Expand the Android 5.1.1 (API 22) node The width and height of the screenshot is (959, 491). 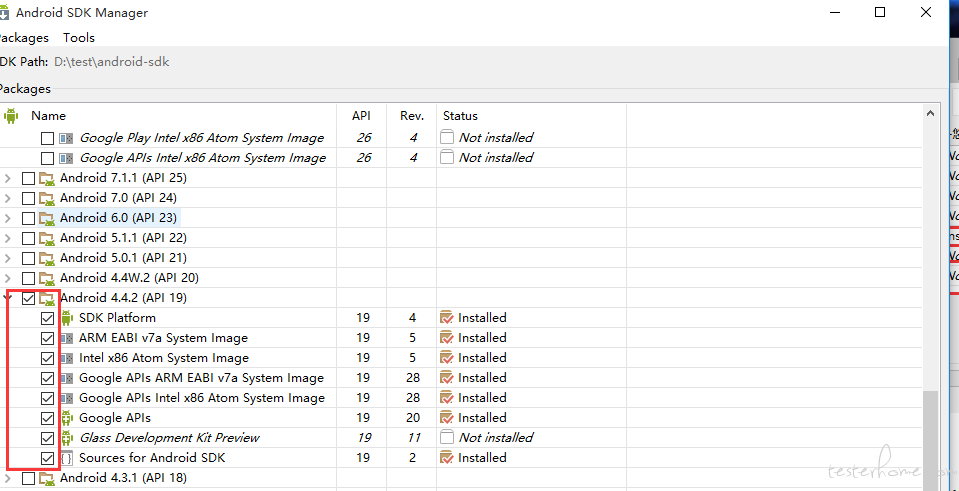point(7,238)
